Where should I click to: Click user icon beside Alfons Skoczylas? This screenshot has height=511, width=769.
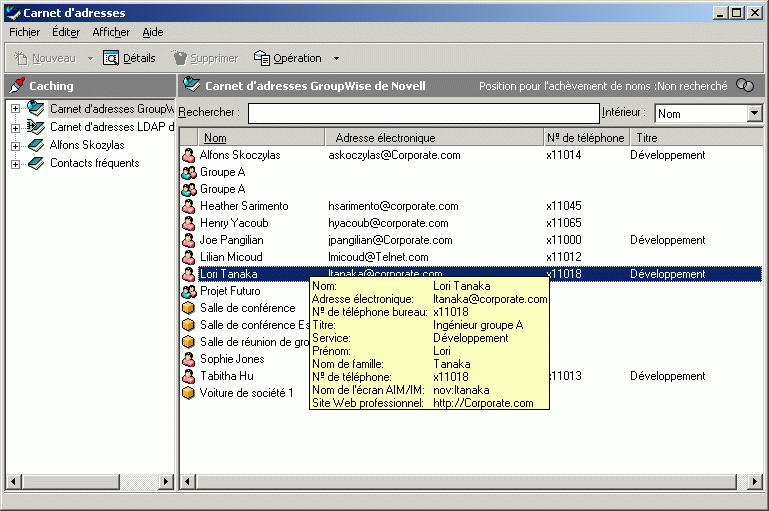(189, 155)
